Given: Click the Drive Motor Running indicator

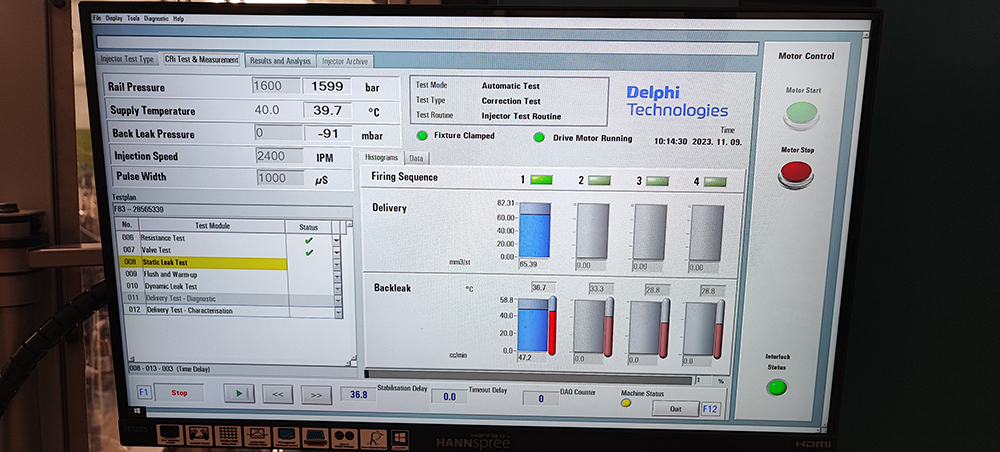Looking at the screenshot, I should tap(539, 137).
